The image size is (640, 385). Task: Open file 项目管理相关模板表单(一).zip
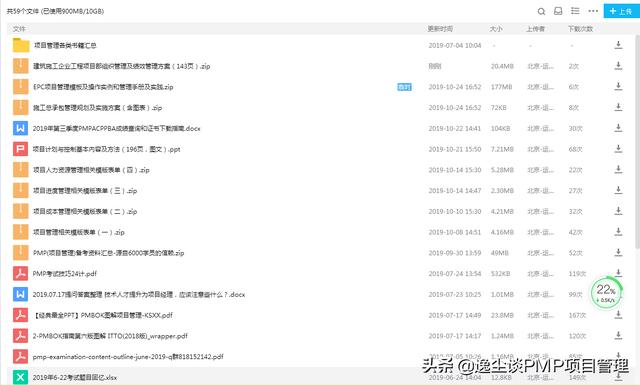click(79, 232)
